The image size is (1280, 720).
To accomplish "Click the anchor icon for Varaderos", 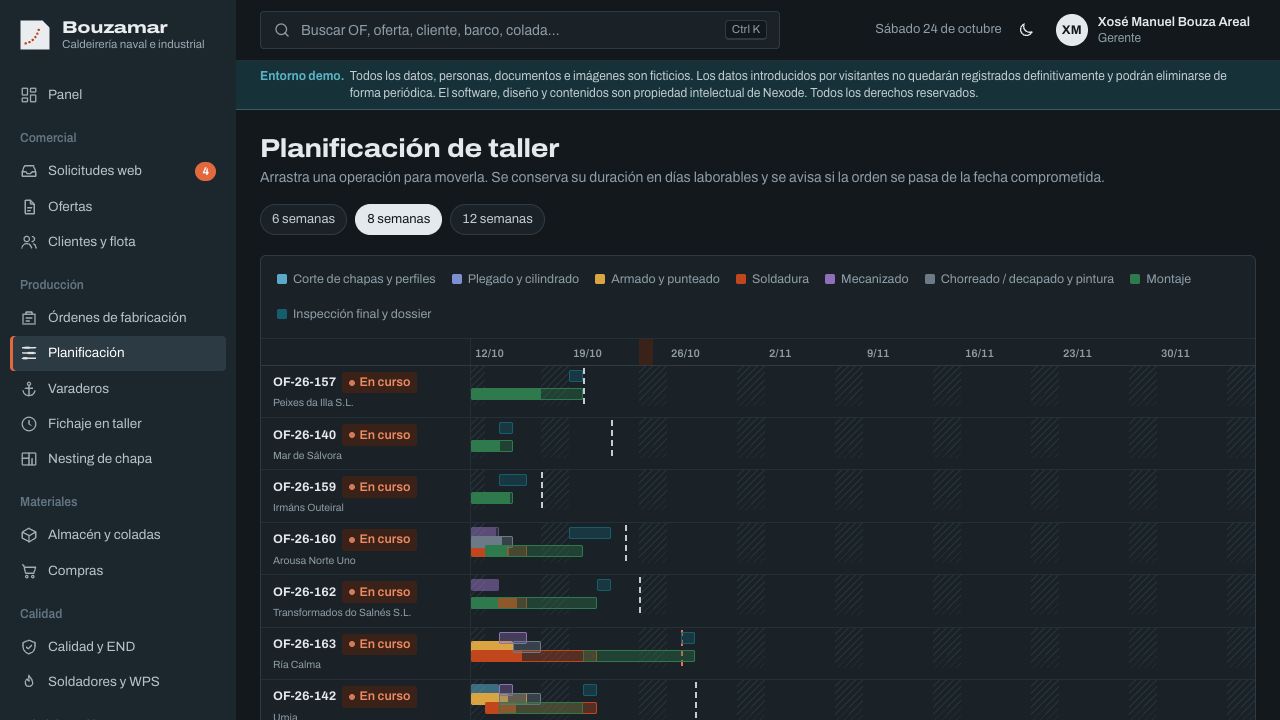I will pos(29,389).
